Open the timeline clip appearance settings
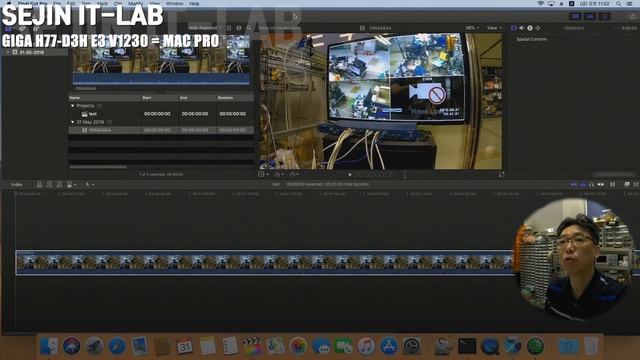Screen dimensions: 640x360 [x=613, y=184]
